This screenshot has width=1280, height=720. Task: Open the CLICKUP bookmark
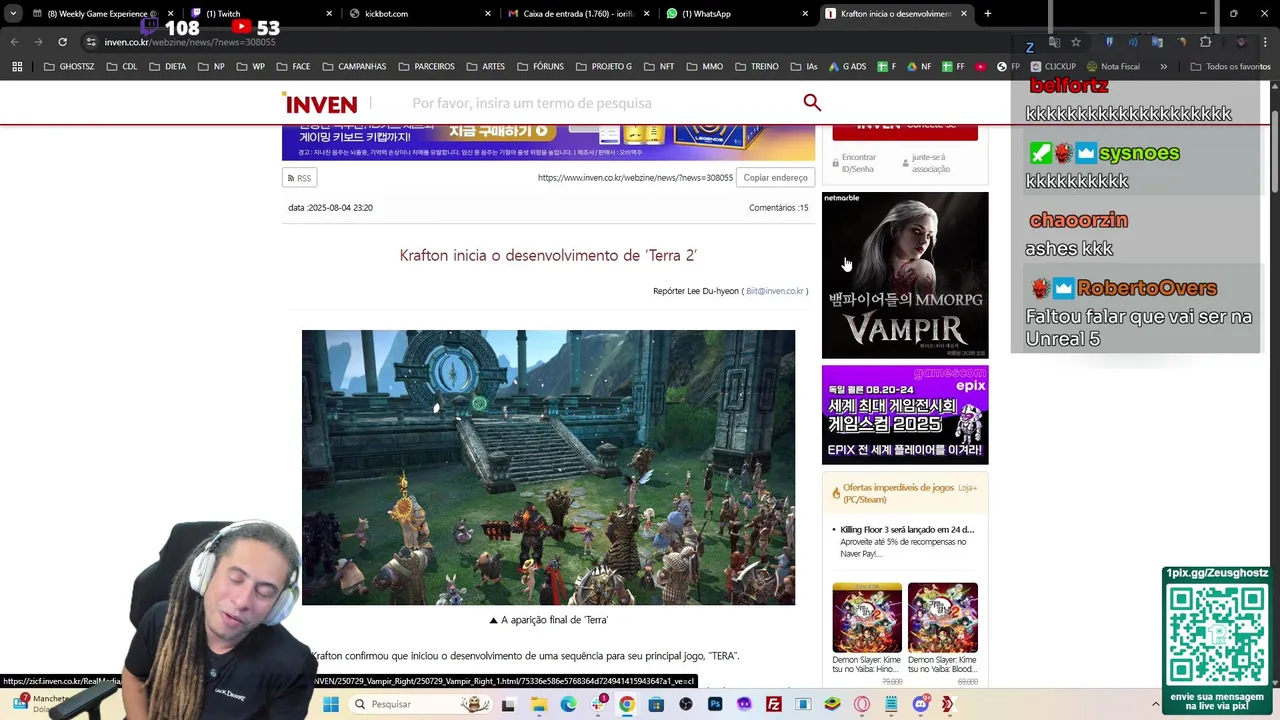pos(1053,67)
